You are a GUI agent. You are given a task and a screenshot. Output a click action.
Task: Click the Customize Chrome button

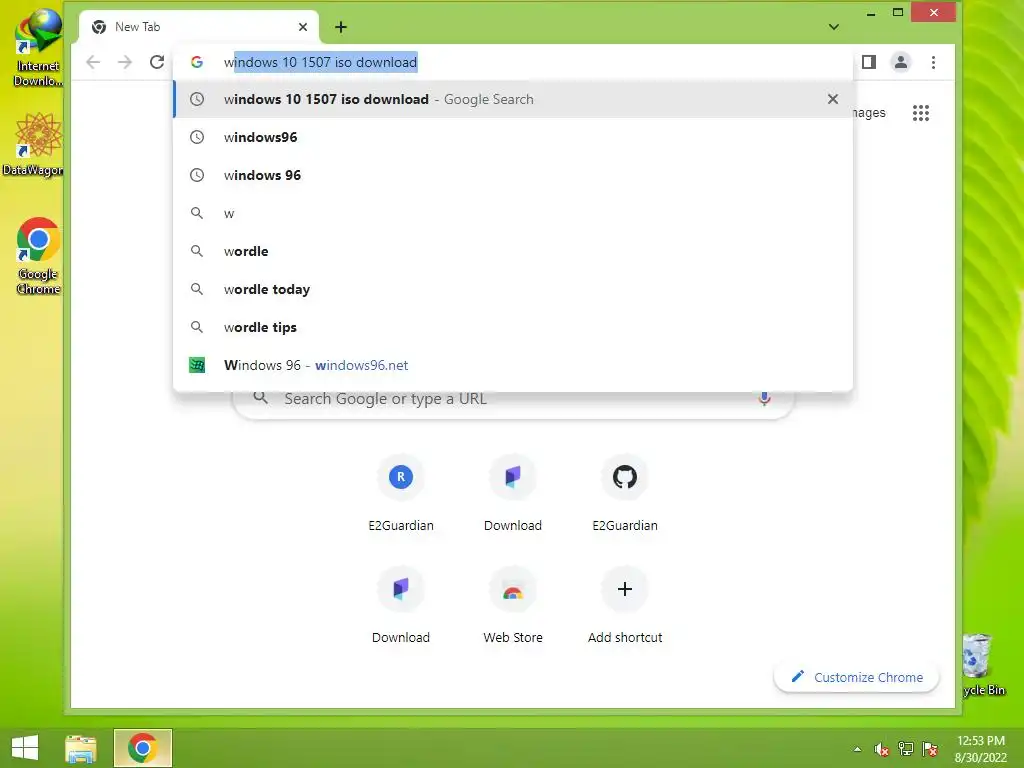pos(856,677)
